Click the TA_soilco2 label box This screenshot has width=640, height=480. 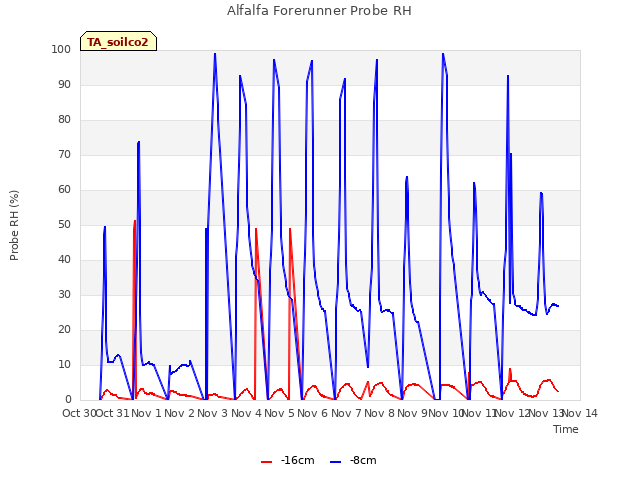coord(118,41)
